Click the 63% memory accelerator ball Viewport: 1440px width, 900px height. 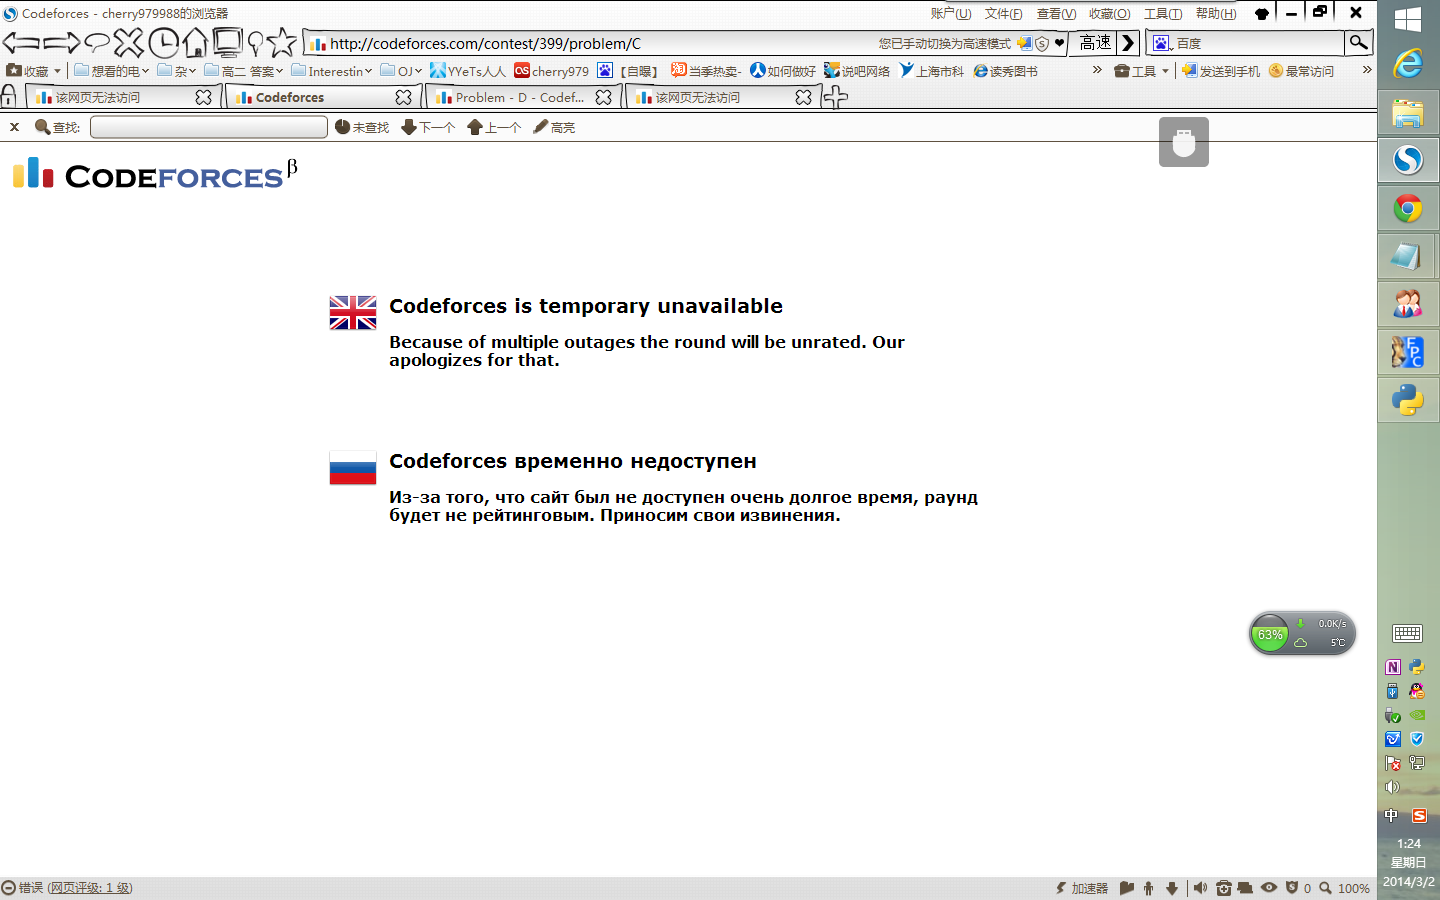pyautogui.click(x=1271, y=634)
